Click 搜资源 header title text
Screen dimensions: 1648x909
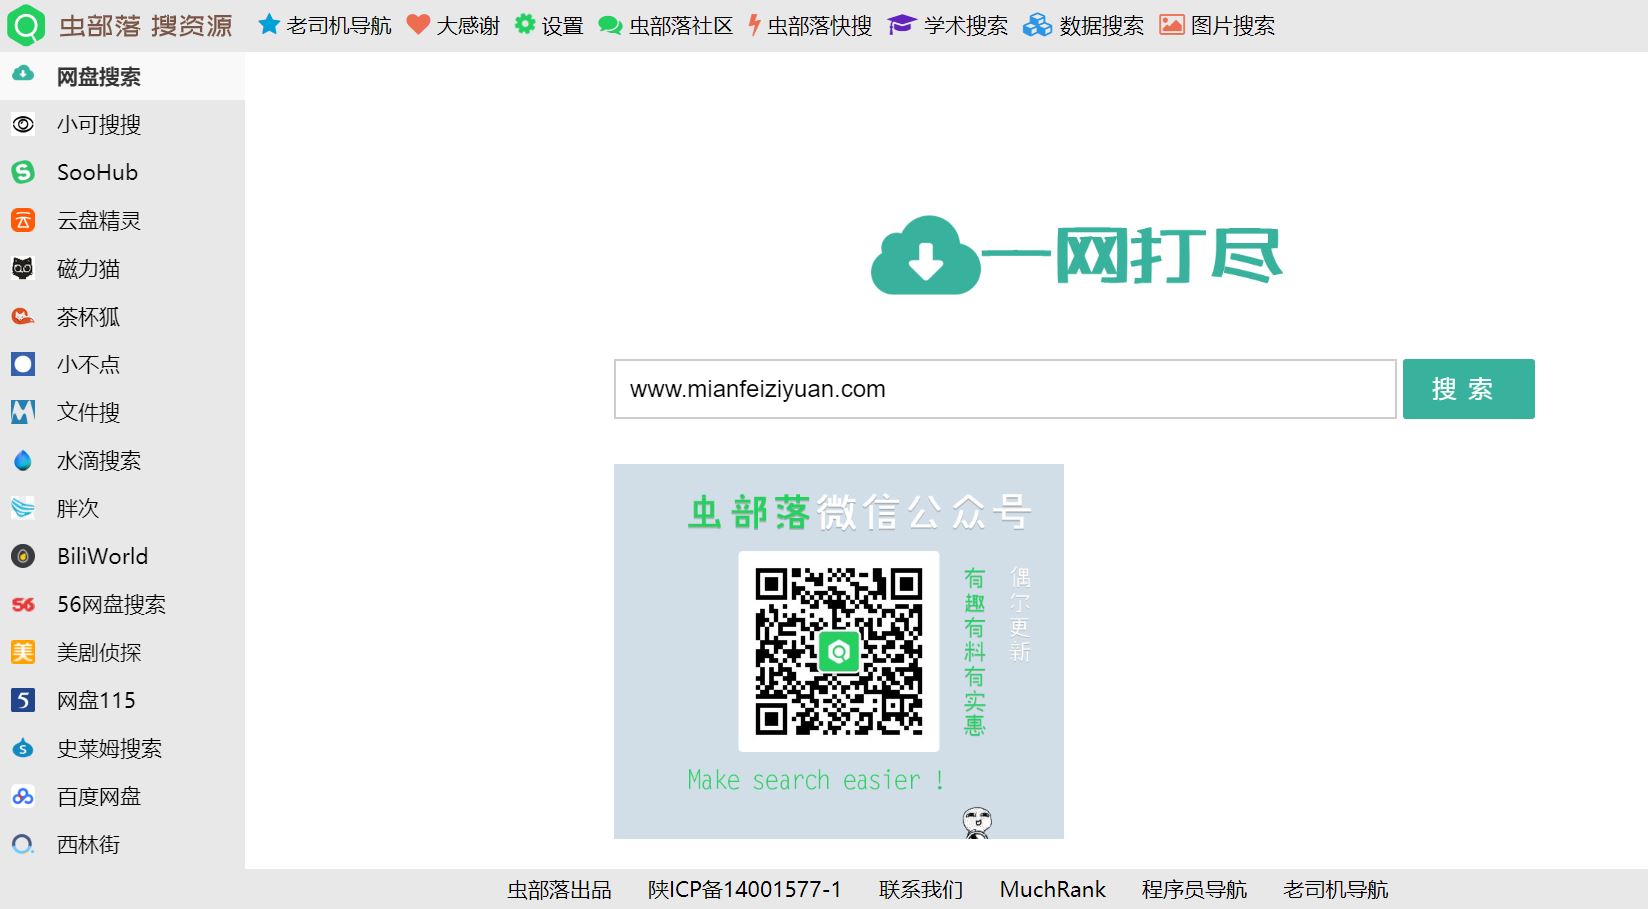(192, 25)
